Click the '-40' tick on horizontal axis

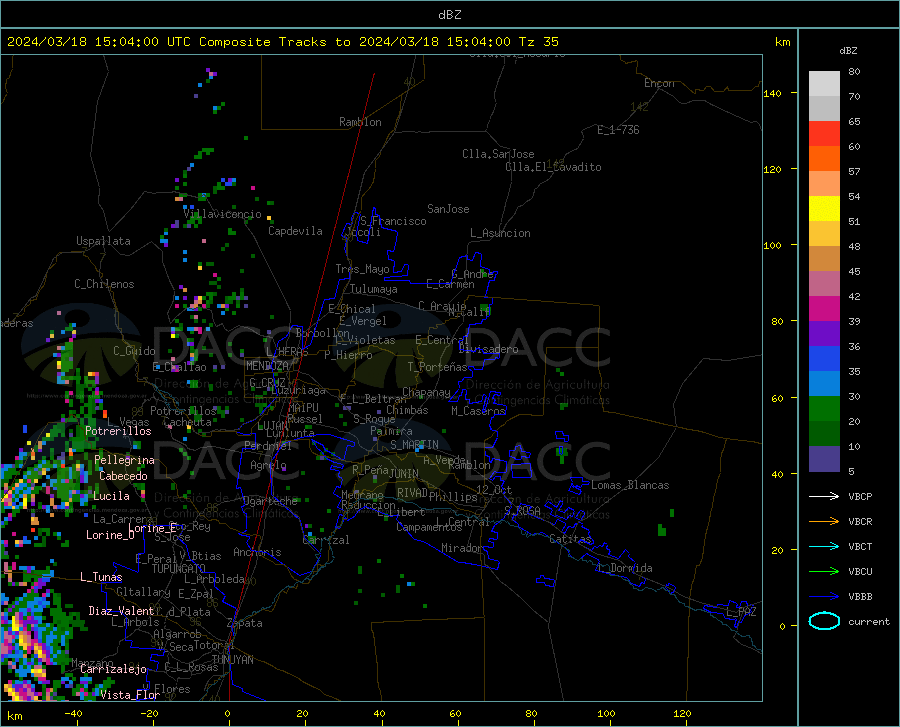pos(73,713)
